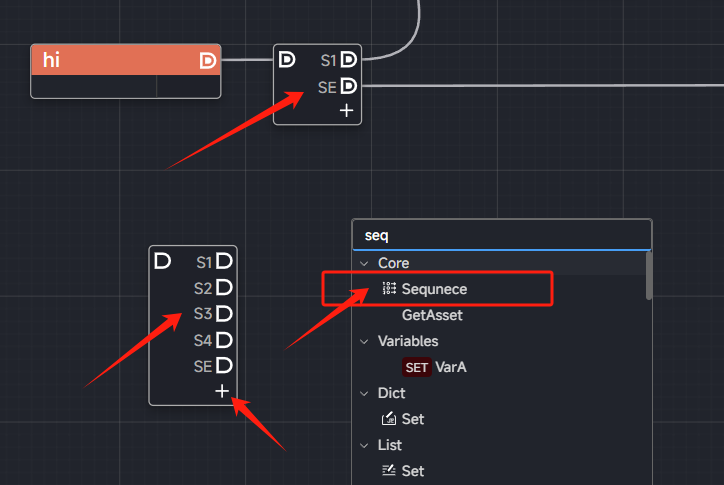Add a pin to the sequence node beside hi
This screenshot has height=485, width=724.
click(x=347, y=110)
